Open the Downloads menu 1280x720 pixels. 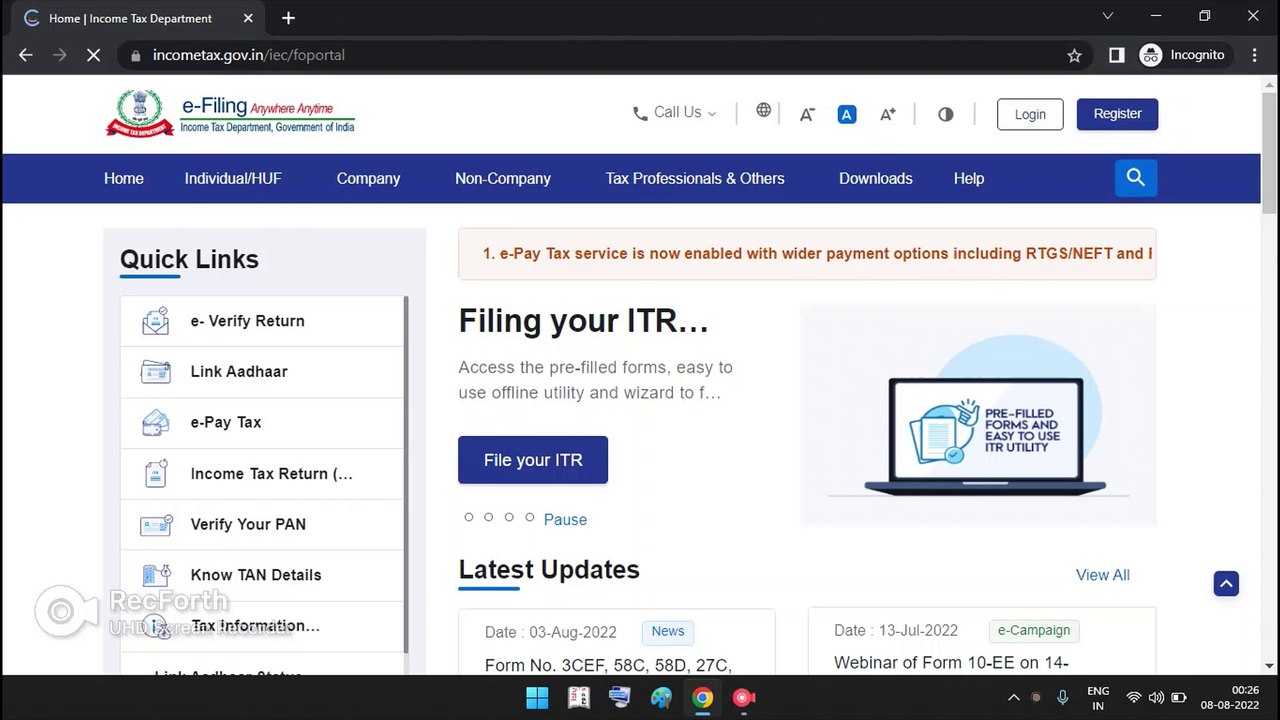(x=876, y=178)
